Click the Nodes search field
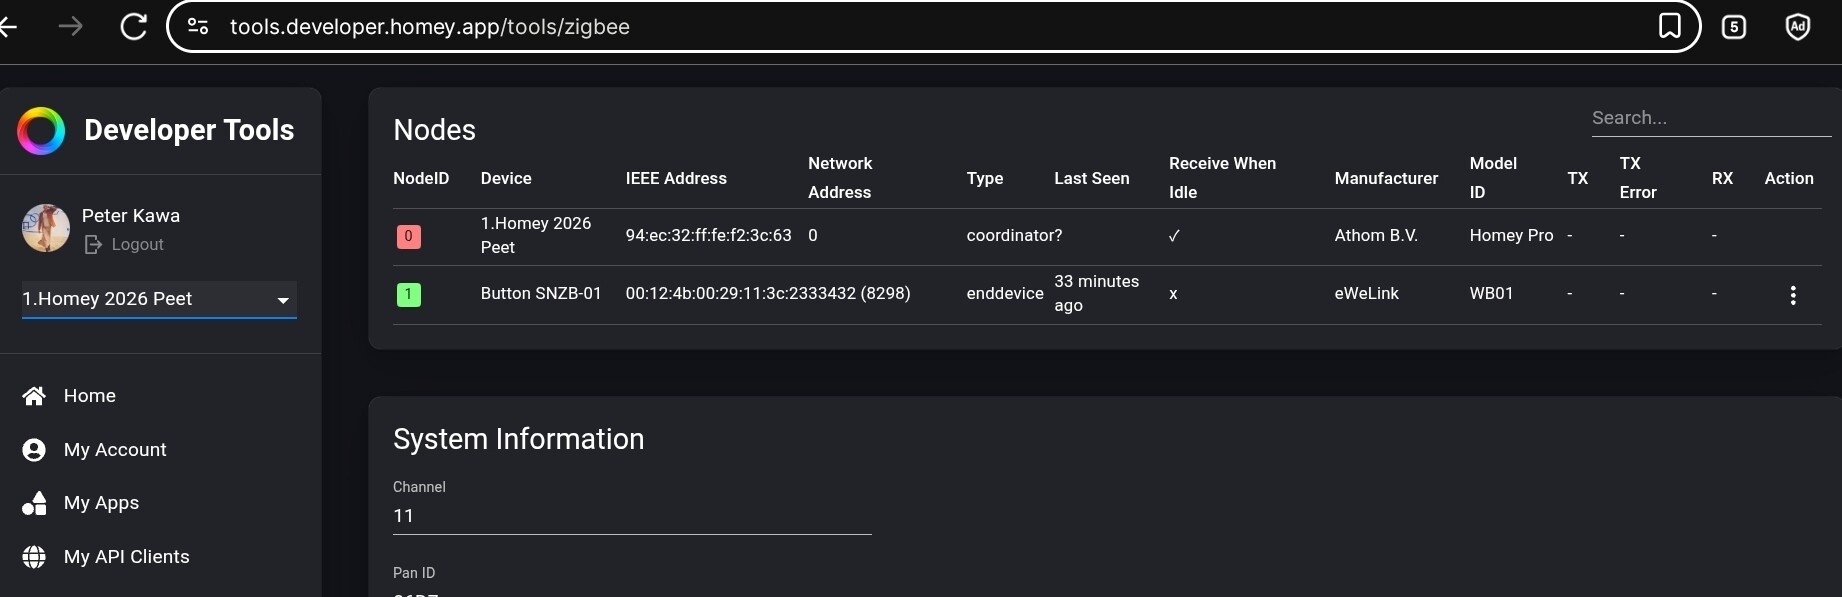The height and width of the screenshot is (597, 1842). coord(1710,118)
